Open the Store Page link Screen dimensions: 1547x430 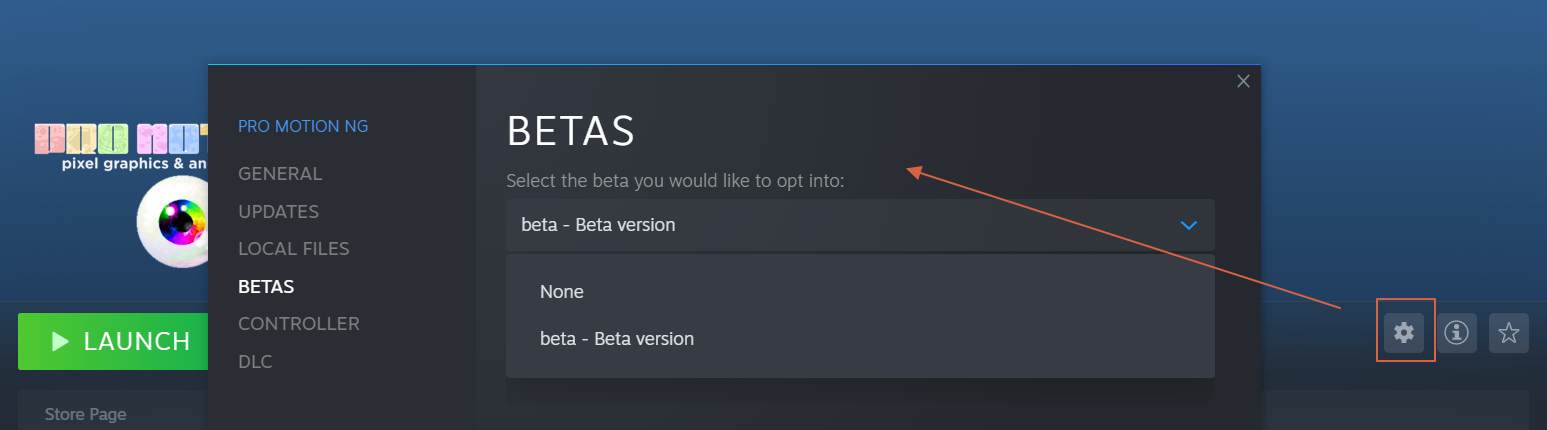tap(85, 414)
